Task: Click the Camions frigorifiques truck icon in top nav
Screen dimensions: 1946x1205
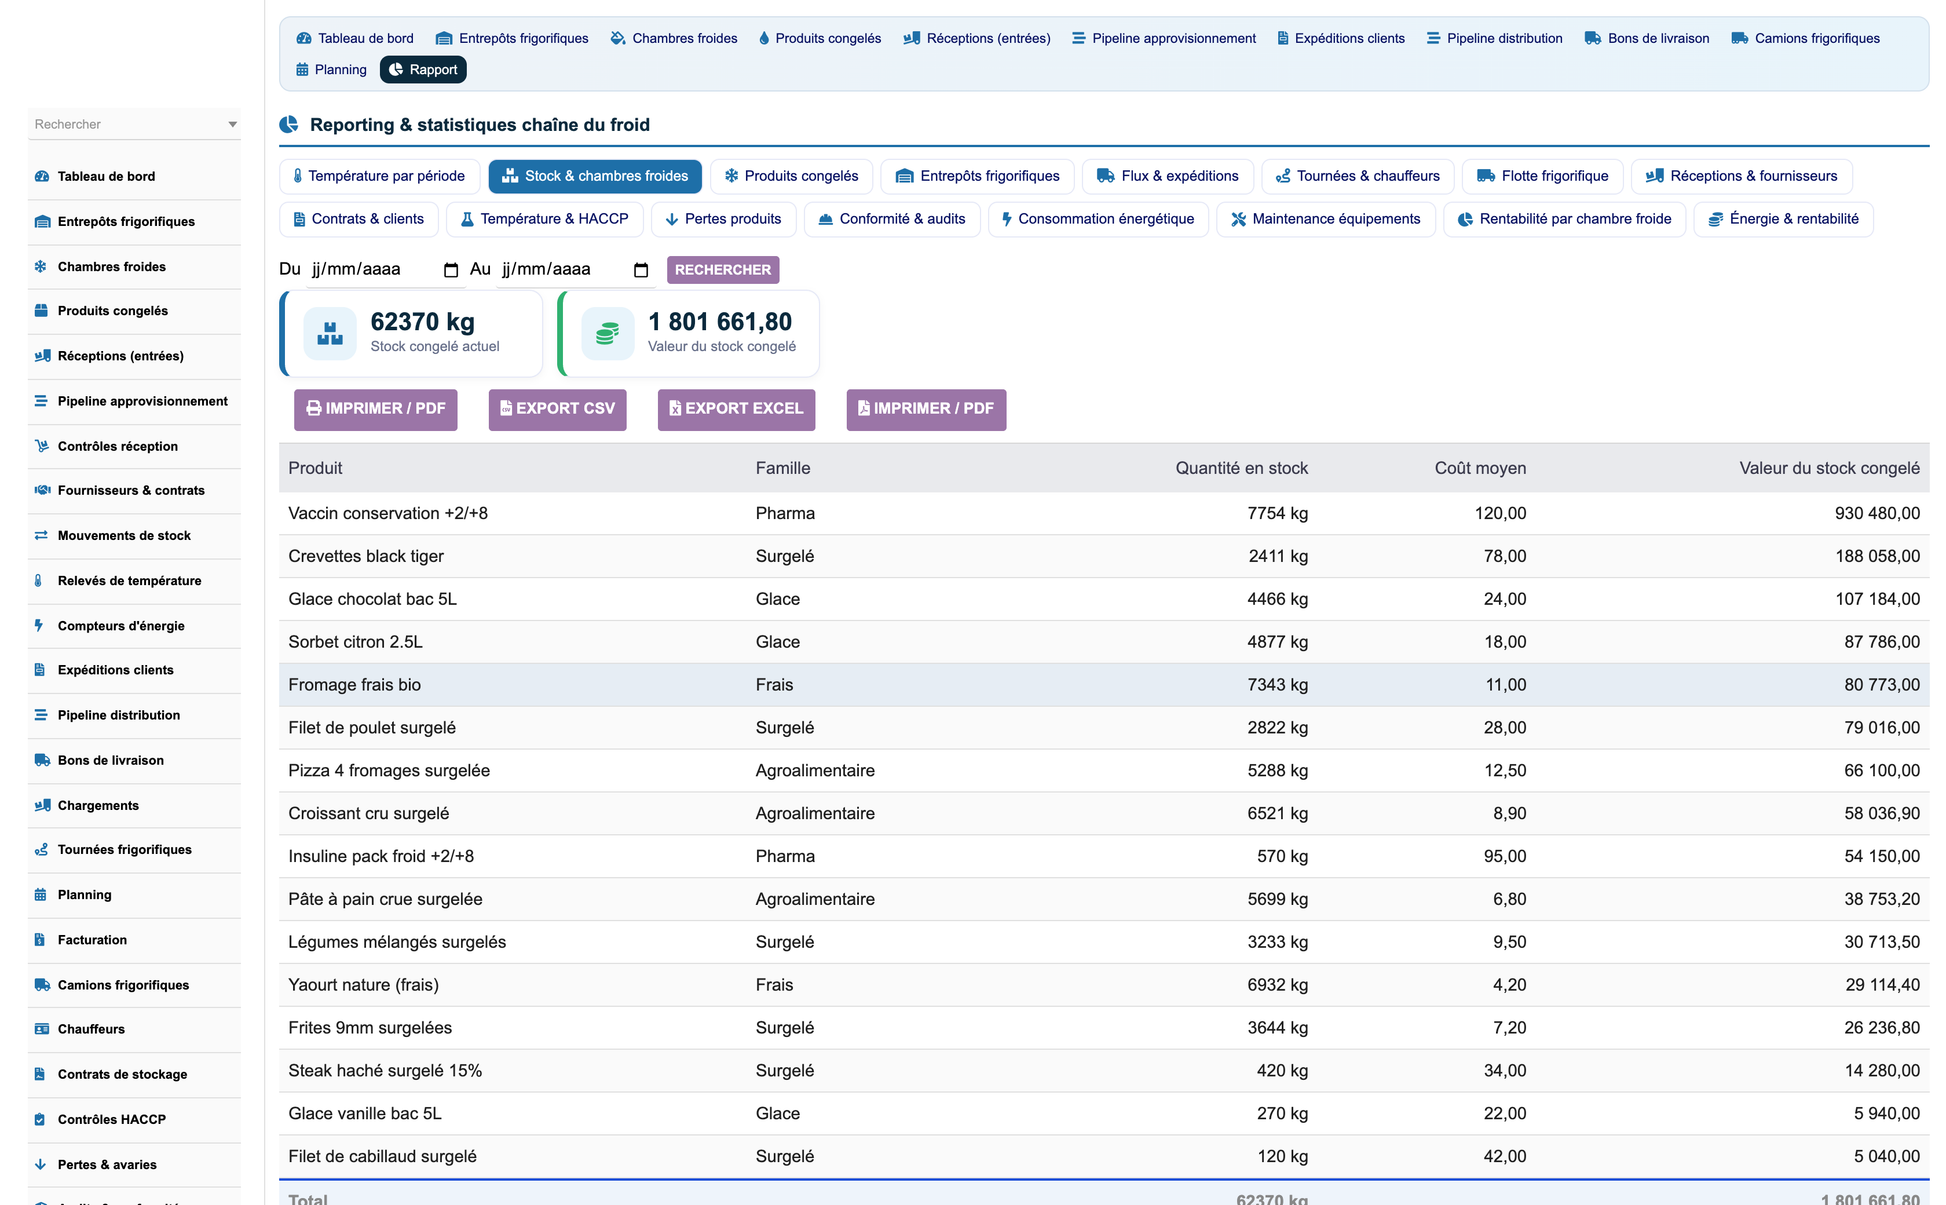Action: point(1740,38)
